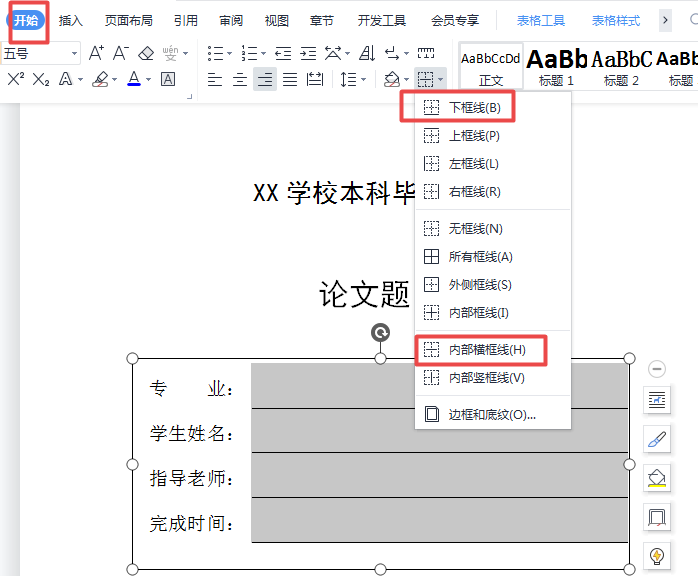This screenshot has width=698, height=576.
Task: Click the character border icon
Action: point(168,79)
